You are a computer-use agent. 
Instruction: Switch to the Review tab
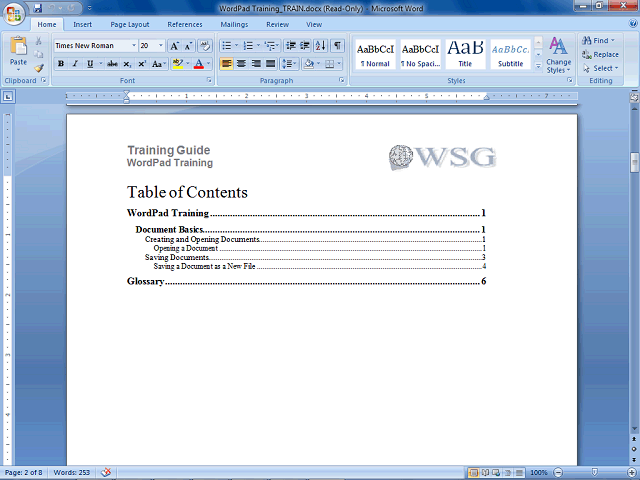(x=278, y=24)
